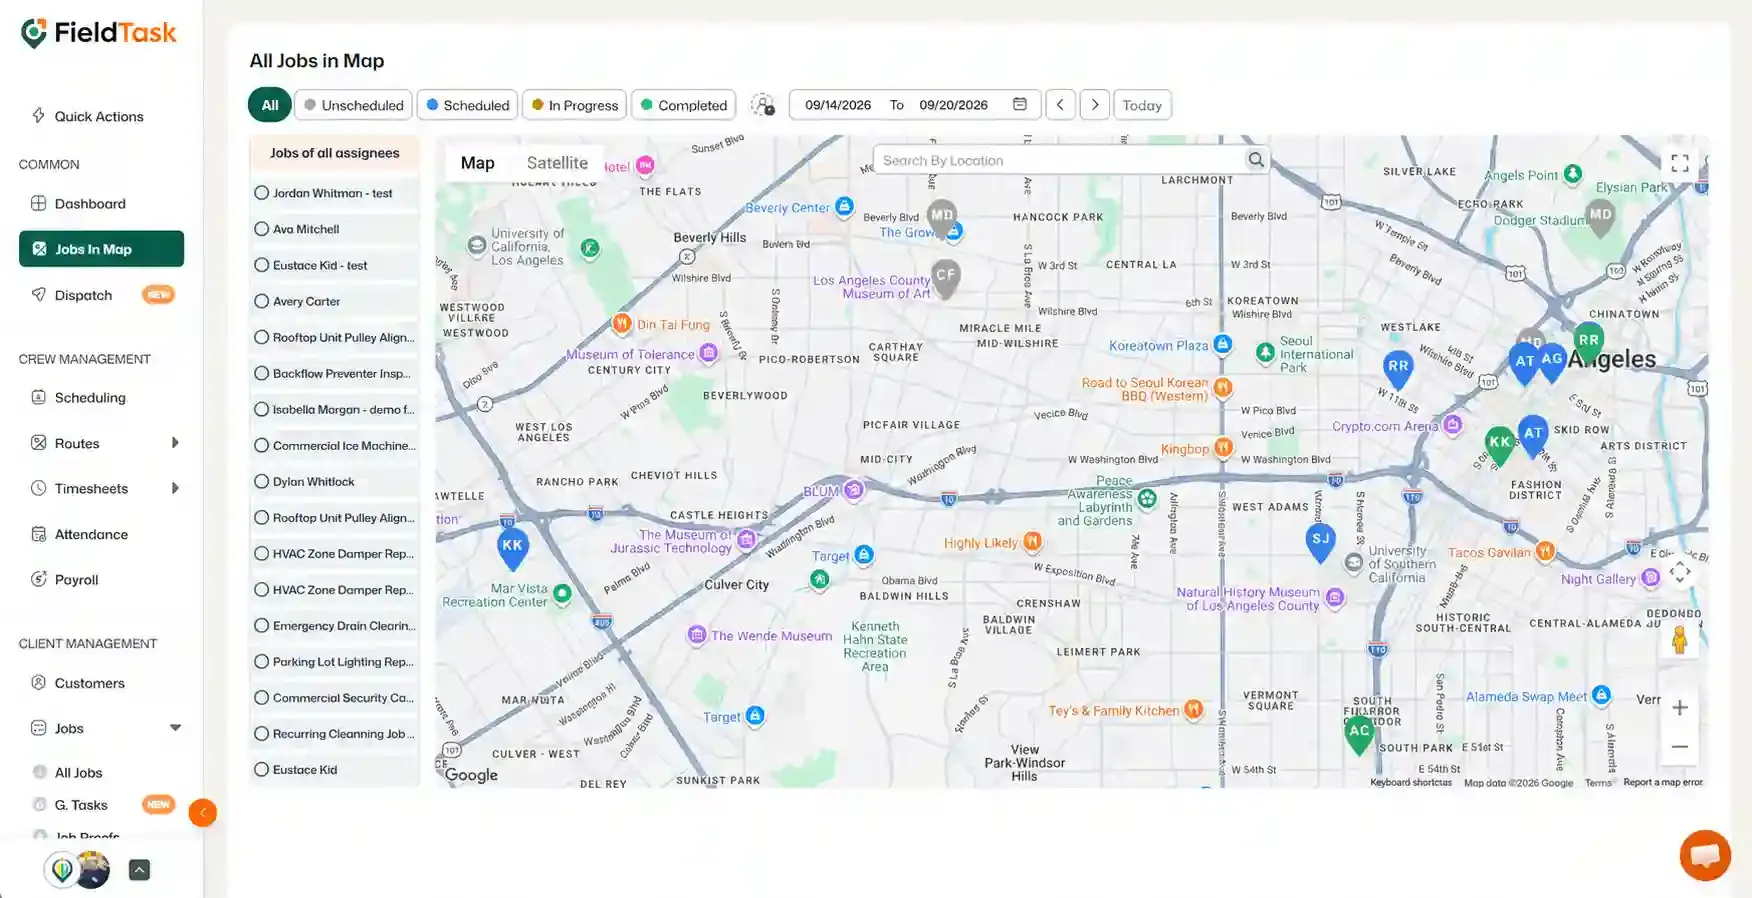Click the CF grey map marker

(x=945, y=278)
